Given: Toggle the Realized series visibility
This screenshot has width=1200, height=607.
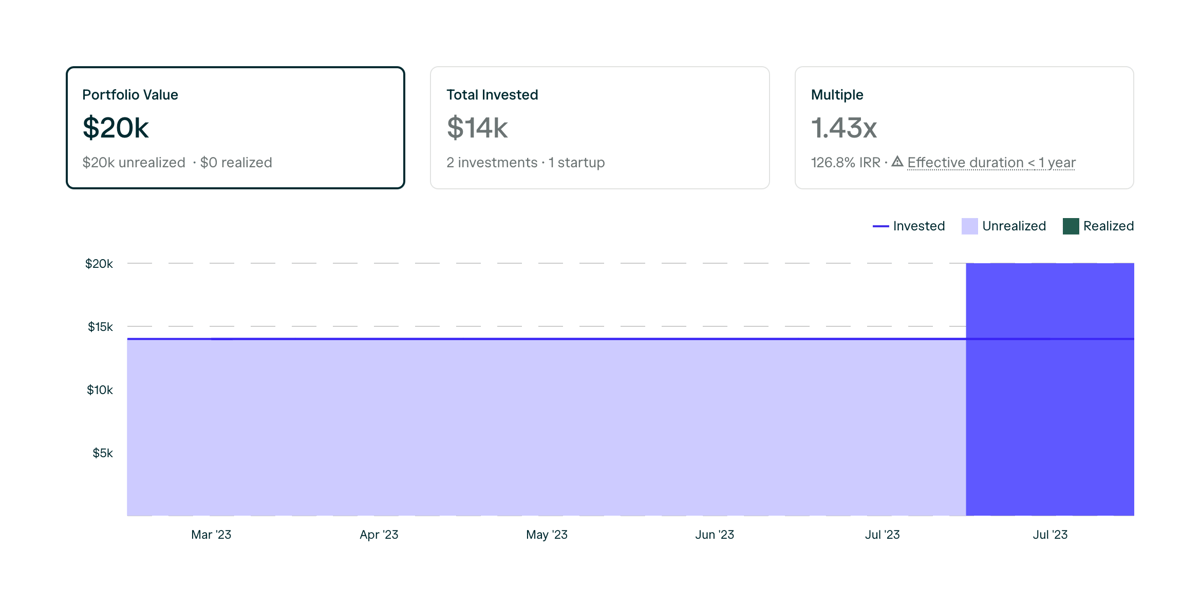Looking at the screenshot, I should click(1098, 226).
